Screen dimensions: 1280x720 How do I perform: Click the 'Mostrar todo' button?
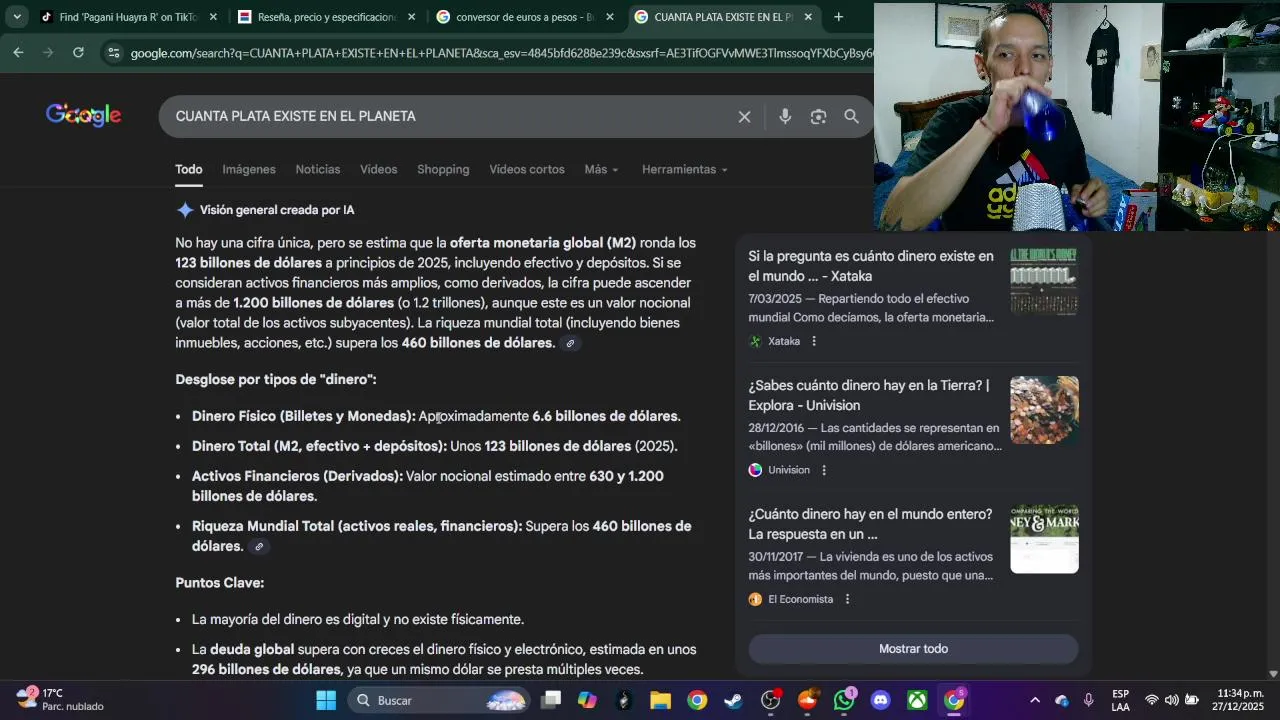point(913,649)
